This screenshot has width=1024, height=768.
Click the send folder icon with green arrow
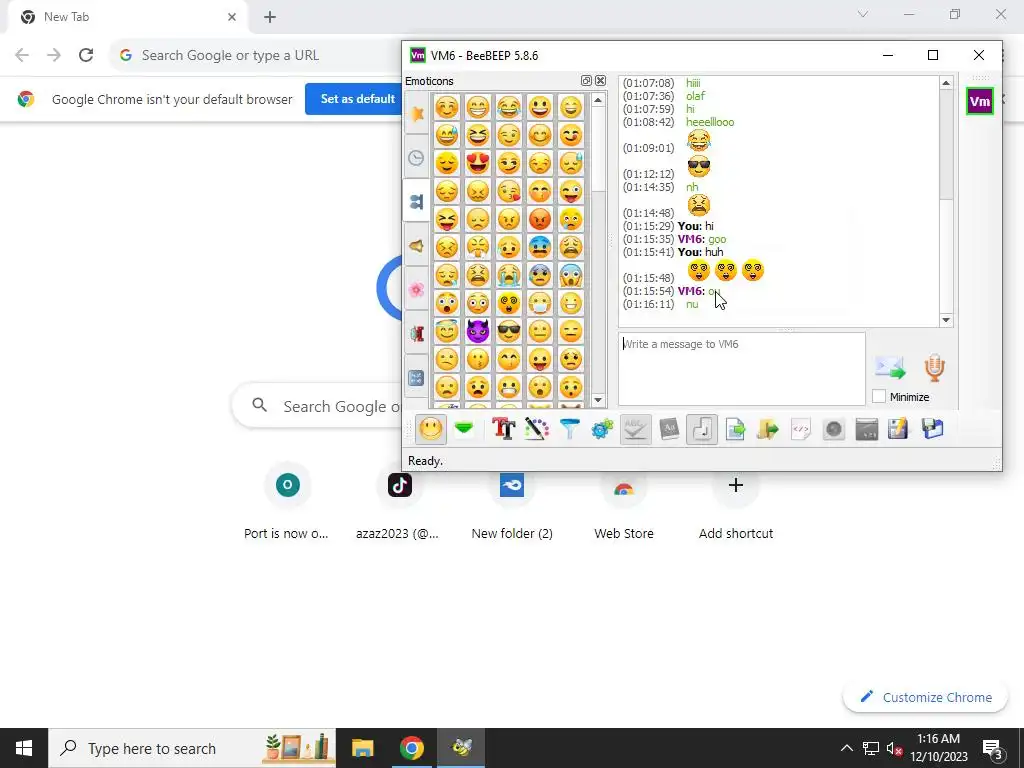[768, 429]
